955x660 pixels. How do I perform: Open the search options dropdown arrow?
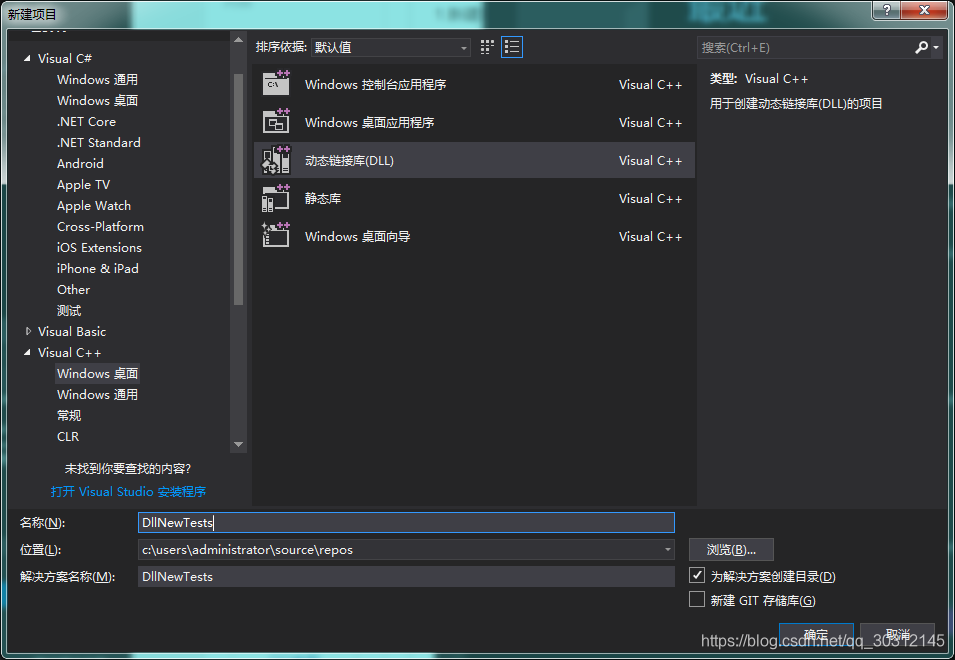[936, 47]
